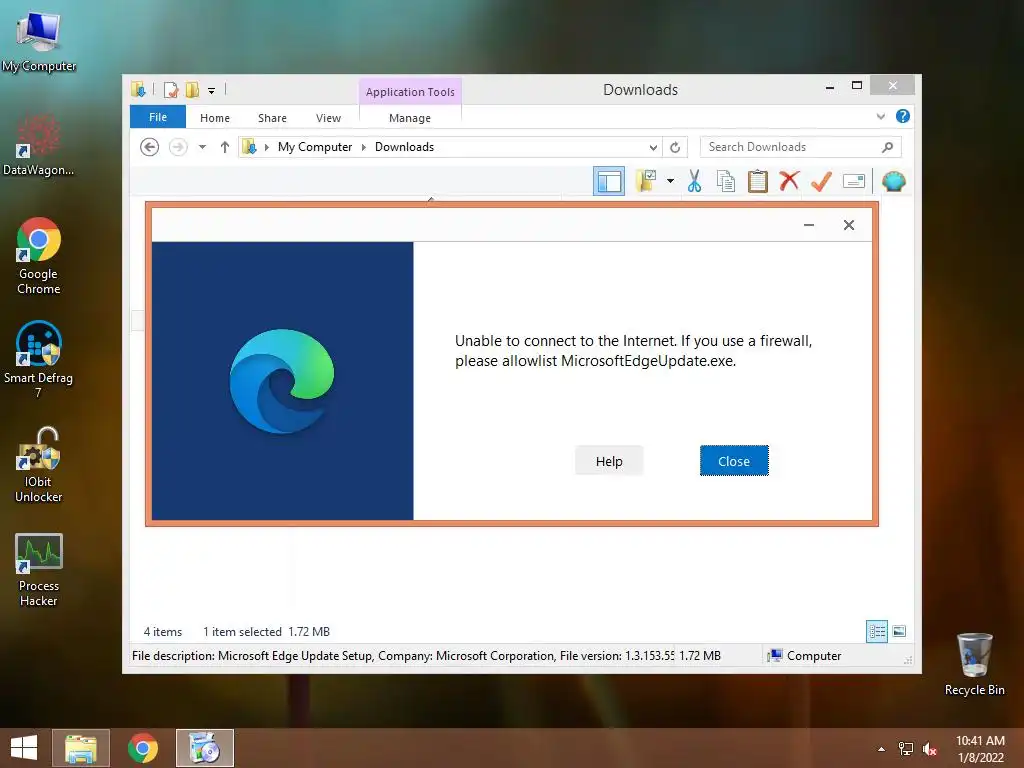
Task: Expand the arrow after My Computer breadcrumb
Action: pyautogui.click(x=364, y=148)
